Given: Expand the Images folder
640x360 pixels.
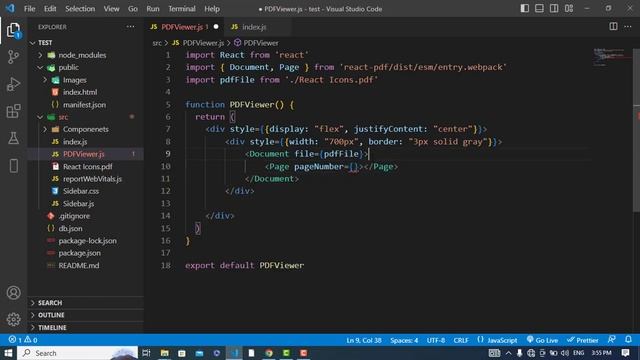Looking at the screenshot, I should (85, 80).
